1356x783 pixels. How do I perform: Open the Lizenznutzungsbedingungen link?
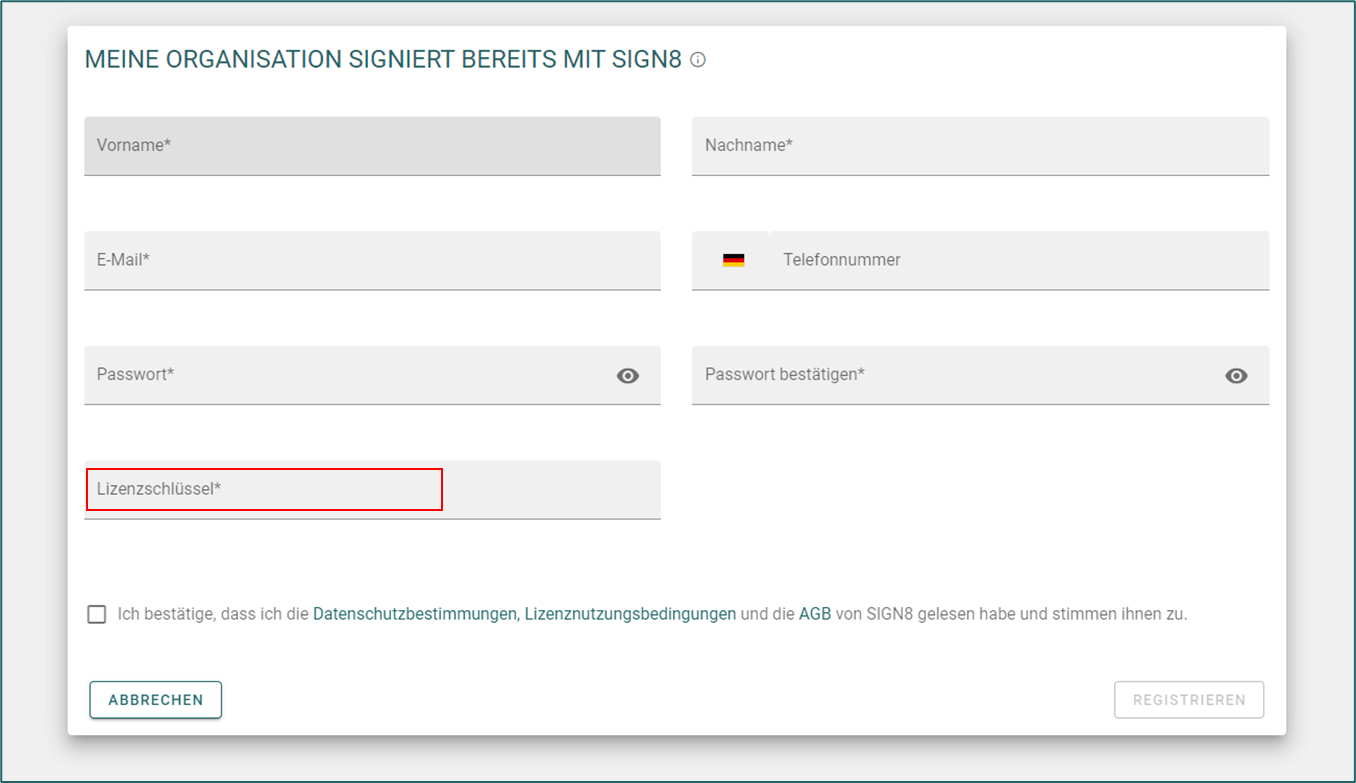[x=630, y=614]
